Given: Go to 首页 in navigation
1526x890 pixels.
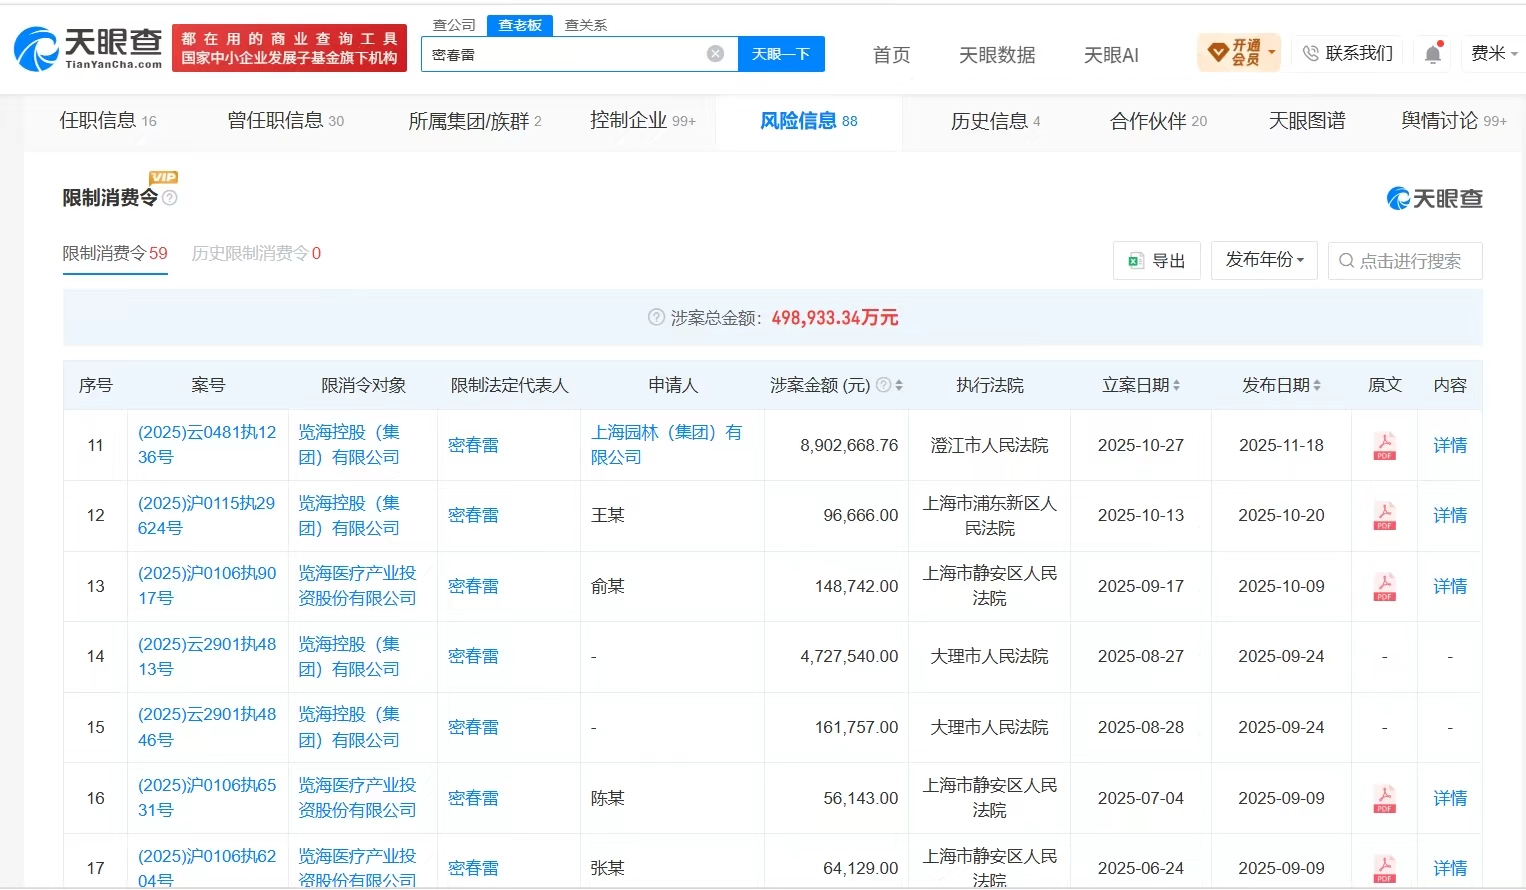Looking at the screenshot, I should 892,55.
